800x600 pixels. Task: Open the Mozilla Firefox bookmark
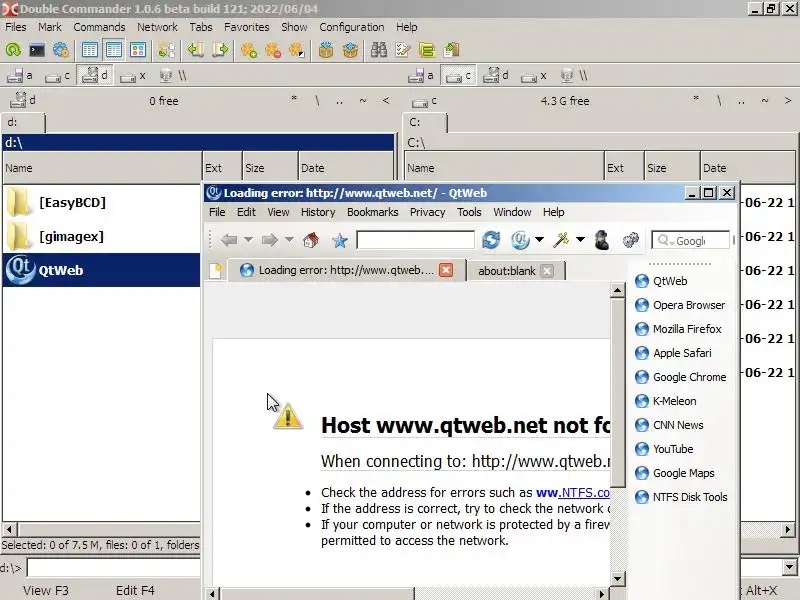[x=678, y=329]
